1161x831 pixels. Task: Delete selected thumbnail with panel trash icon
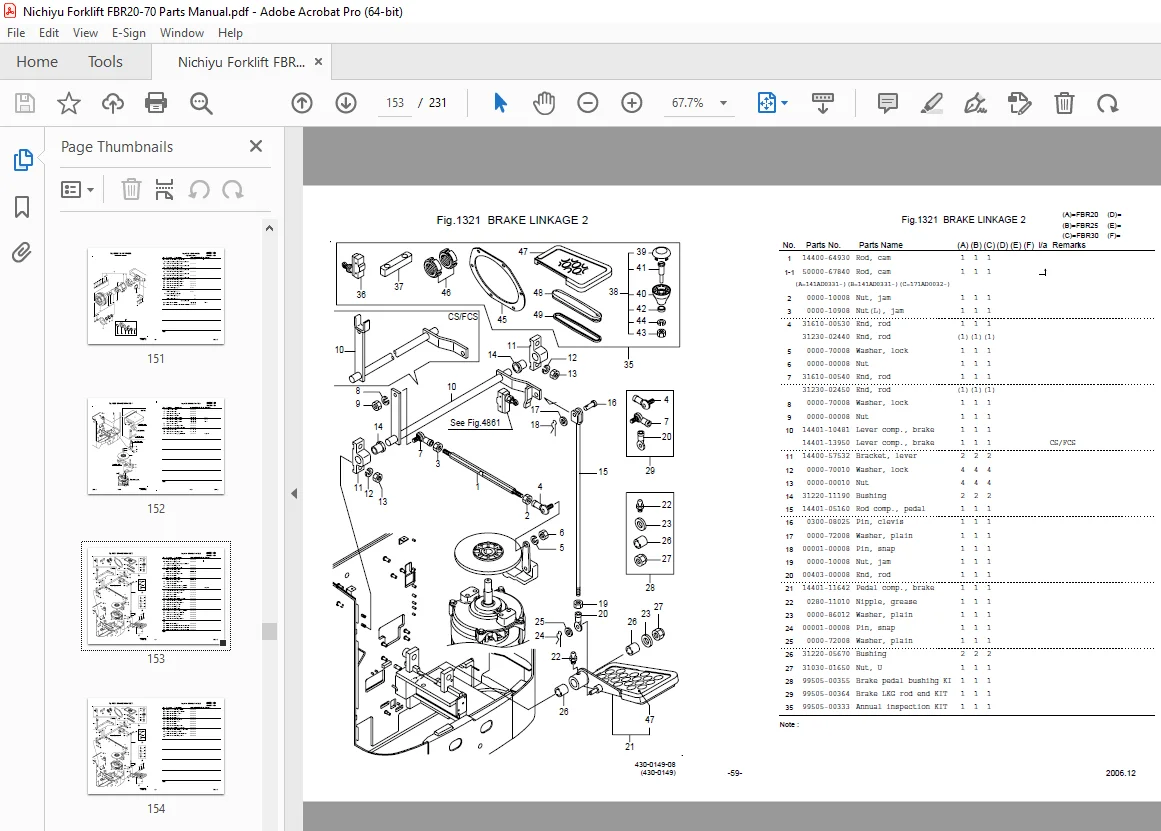coord(131,190)
